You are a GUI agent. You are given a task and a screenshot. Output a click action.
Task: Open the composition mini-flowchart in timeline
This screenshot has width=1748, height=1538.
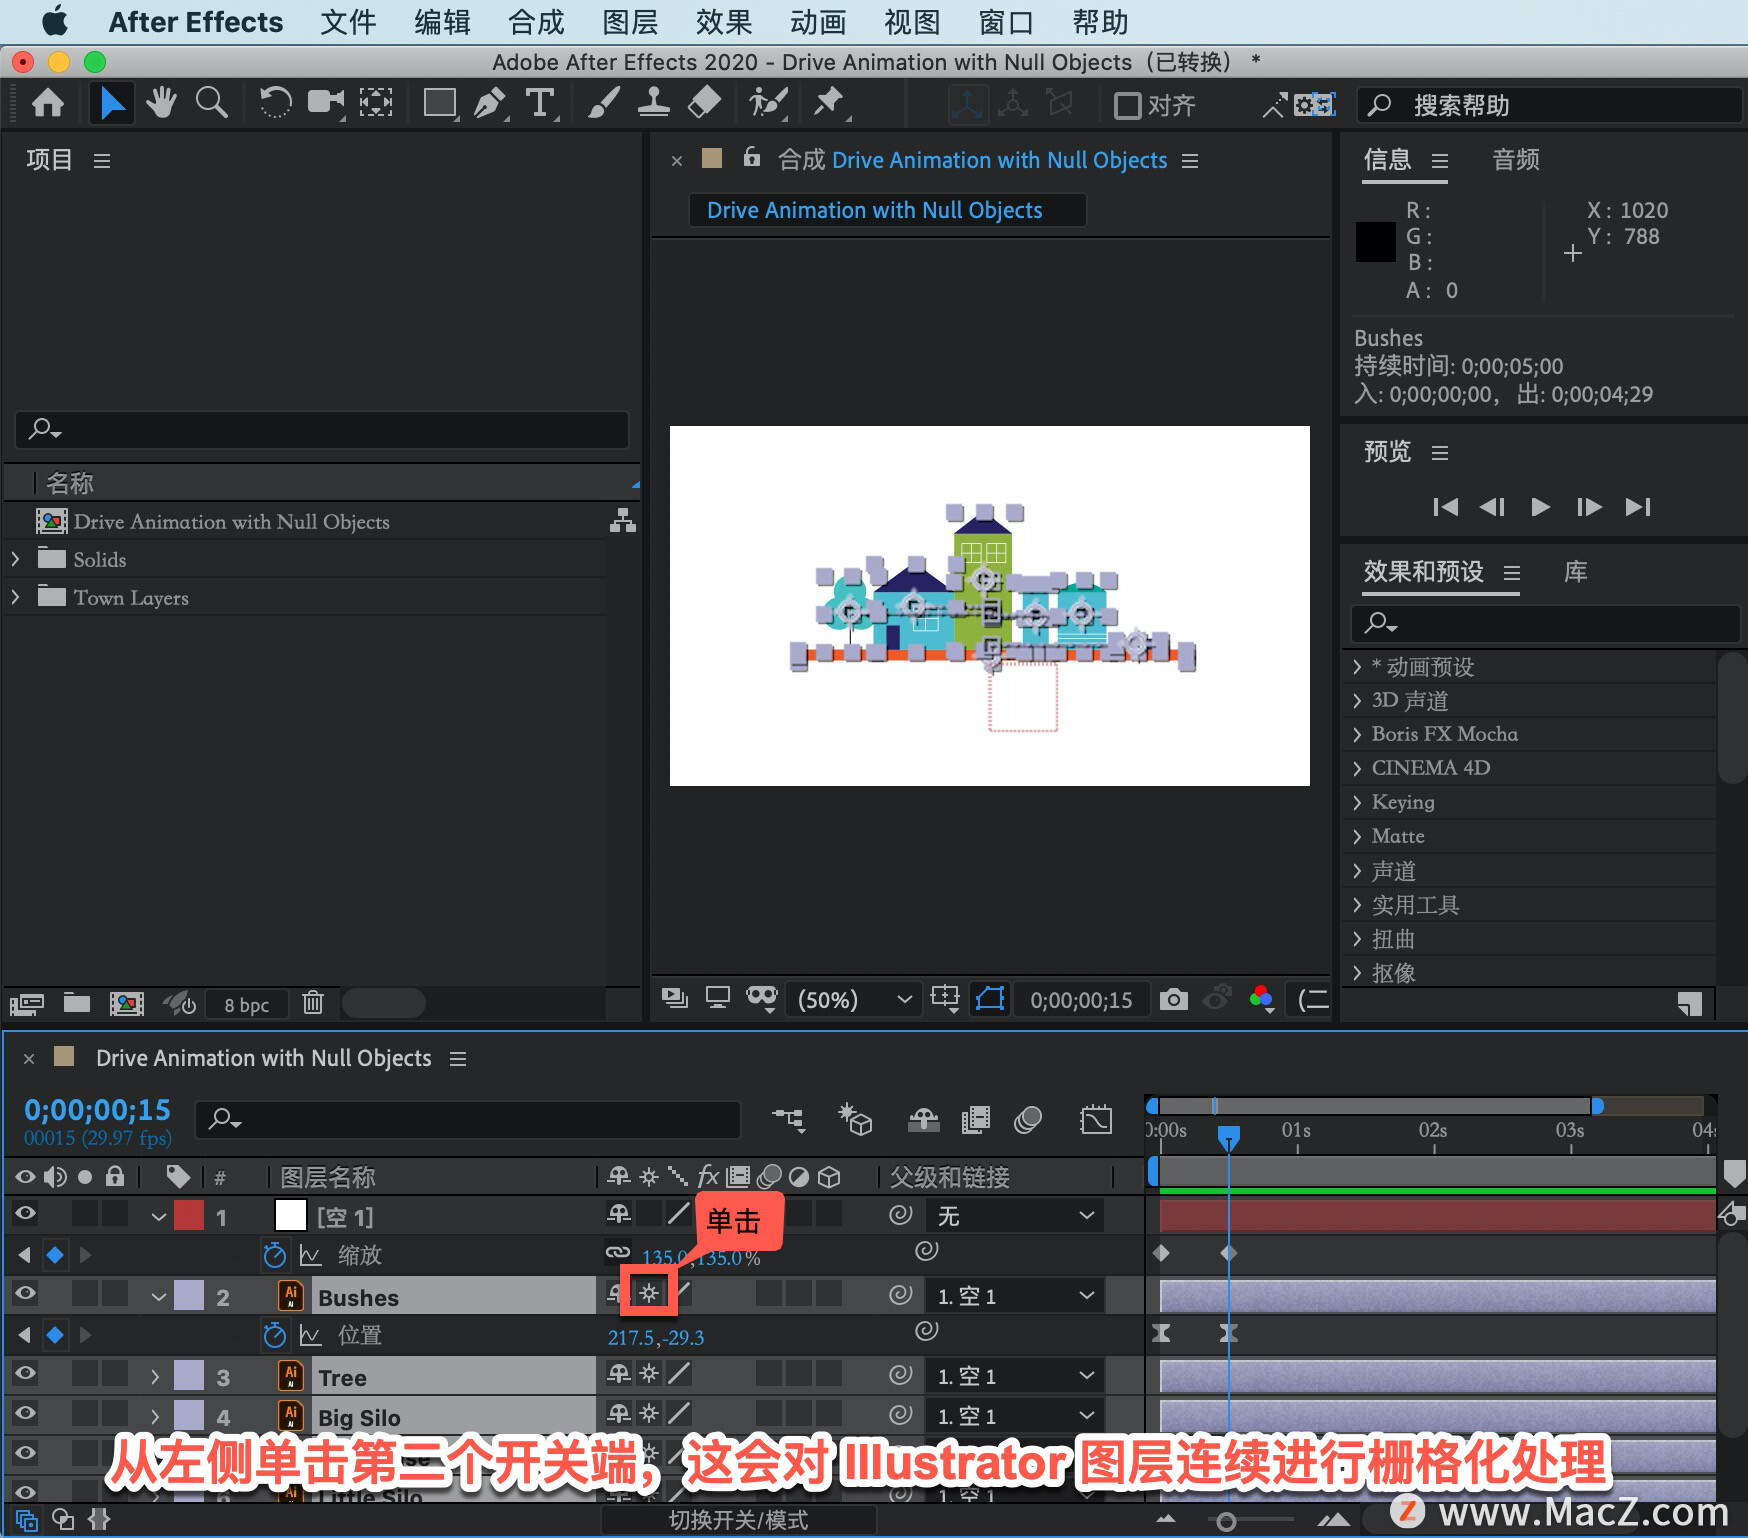tap(788, 1120)
